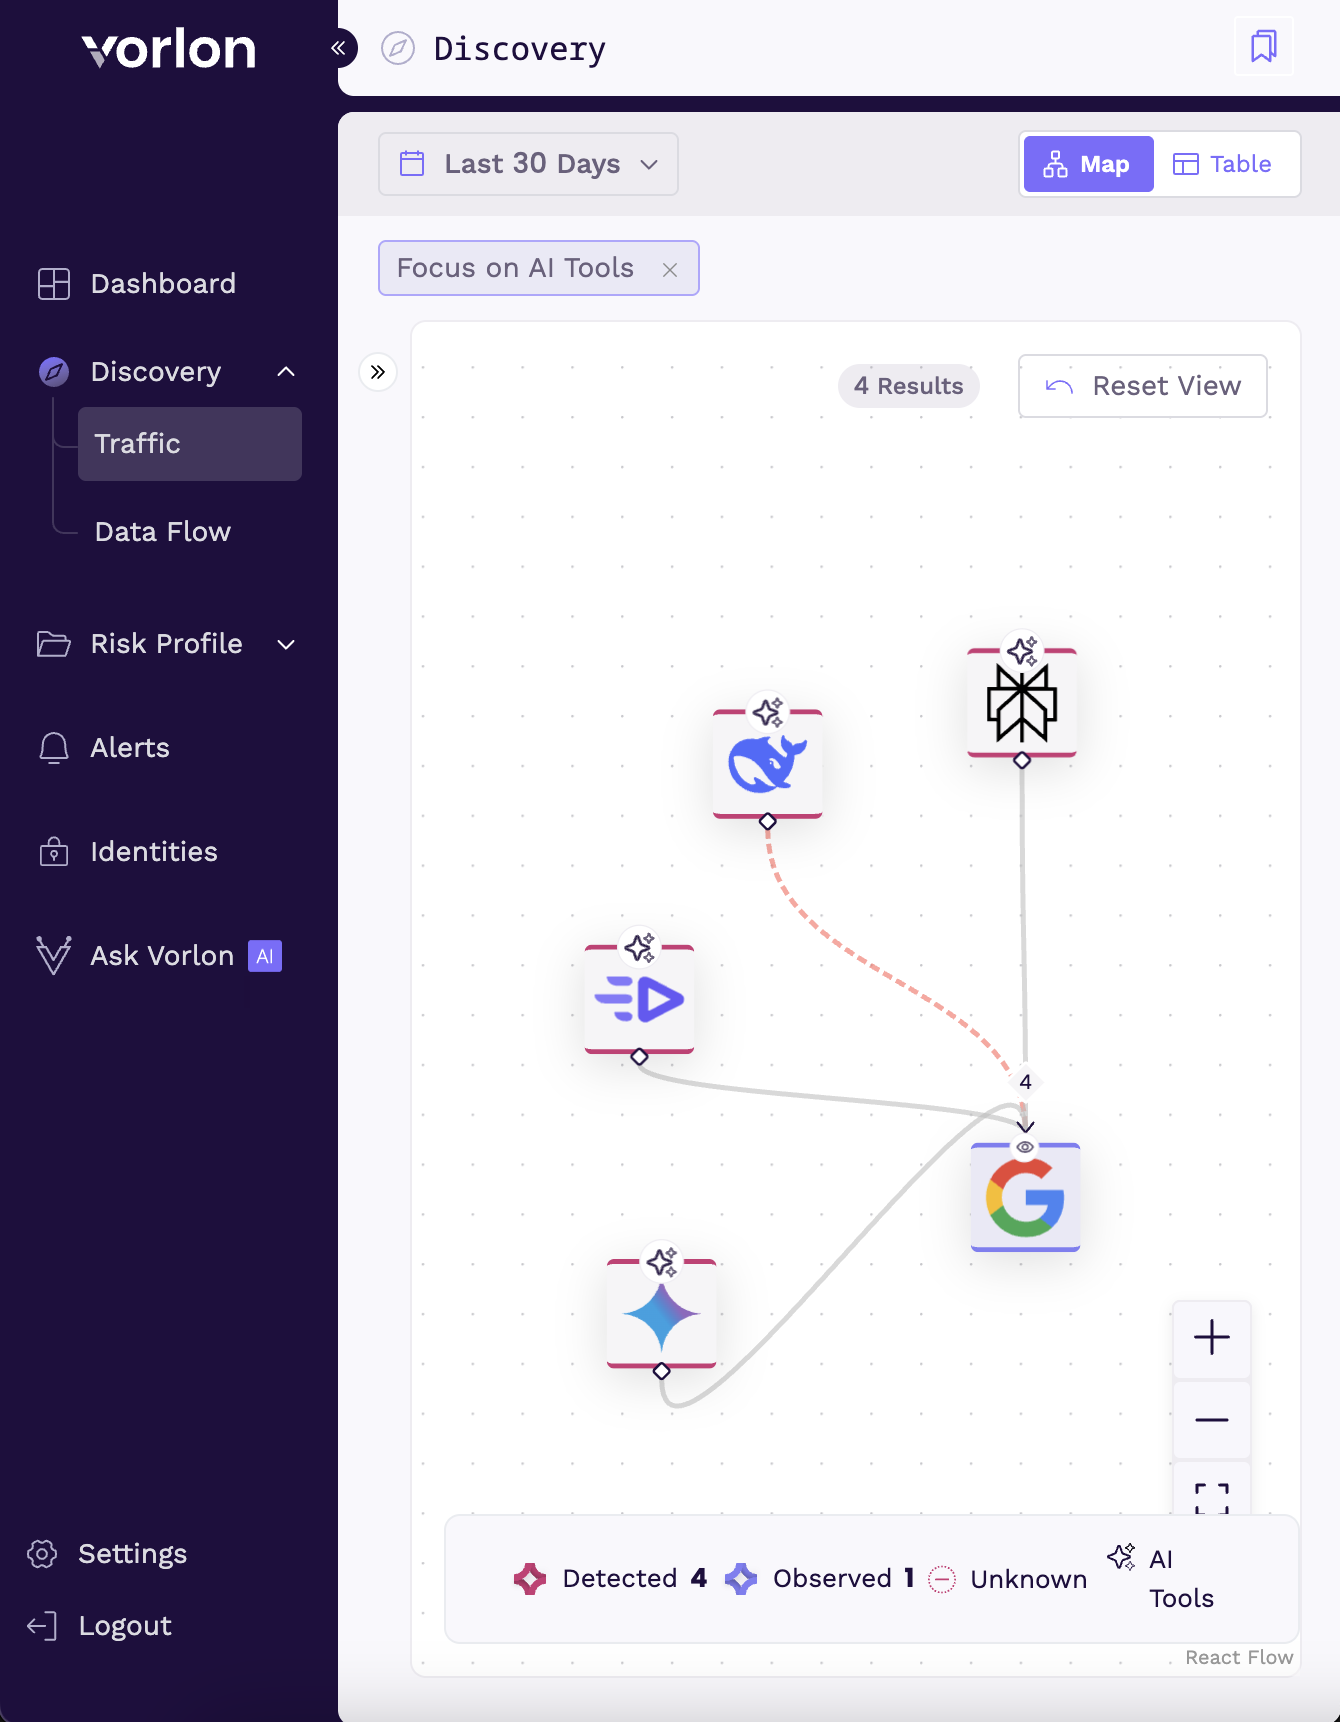Click the DeepSeek node output handle

(768, 821)
